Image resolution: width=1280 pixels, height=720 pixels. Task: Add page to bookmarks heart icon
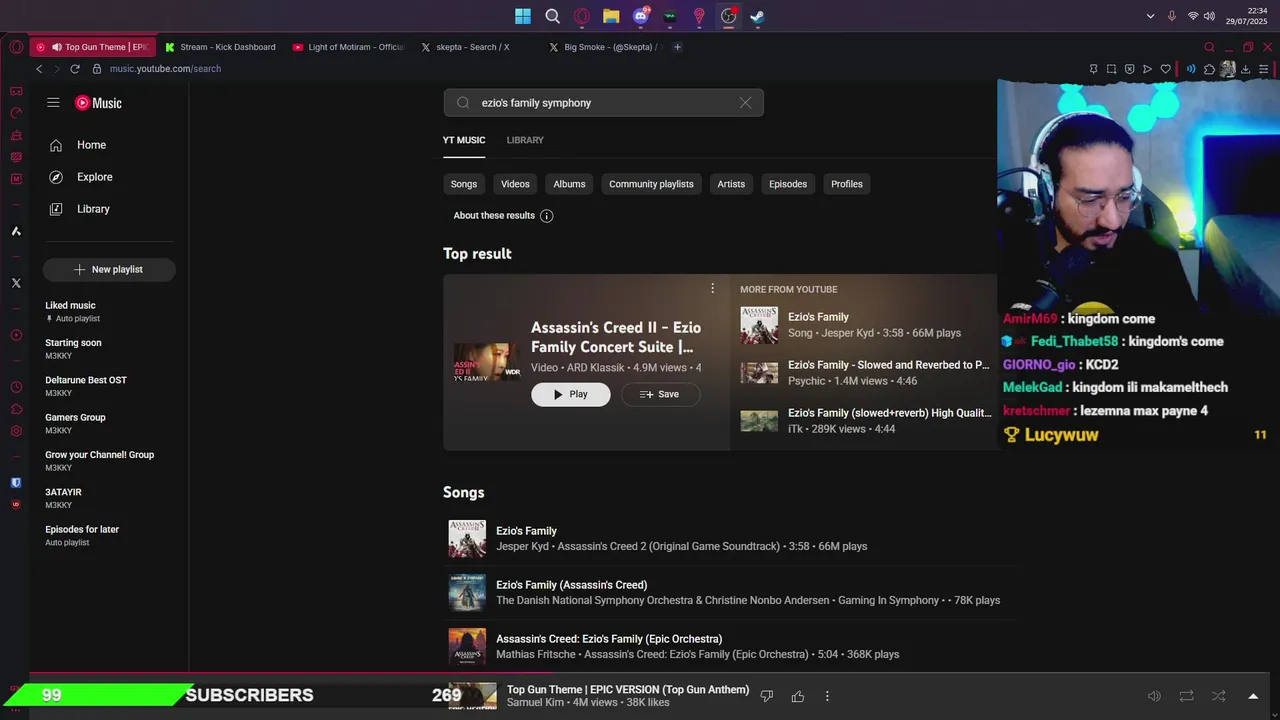[1165, 69]
